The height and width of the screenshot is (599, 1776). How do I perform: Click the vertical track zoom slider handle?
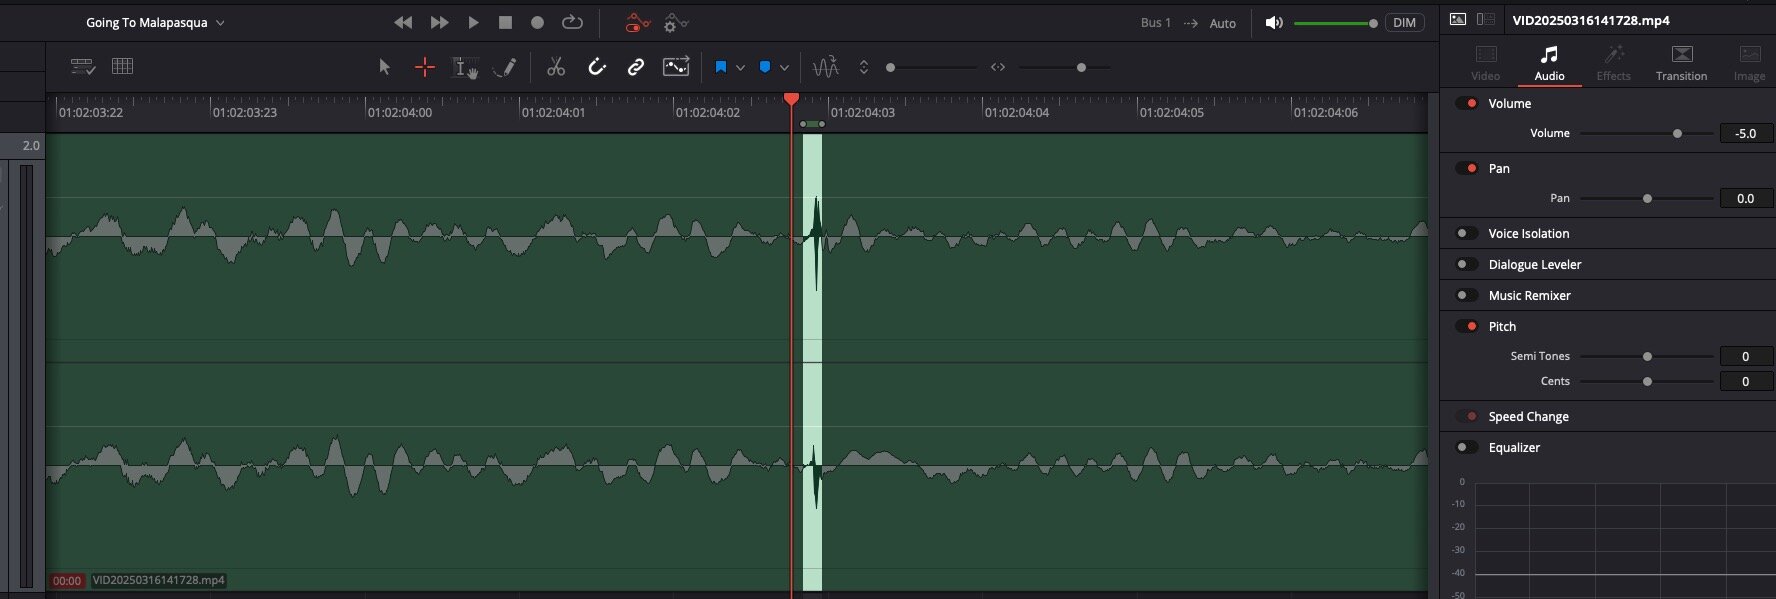[890, 67]
